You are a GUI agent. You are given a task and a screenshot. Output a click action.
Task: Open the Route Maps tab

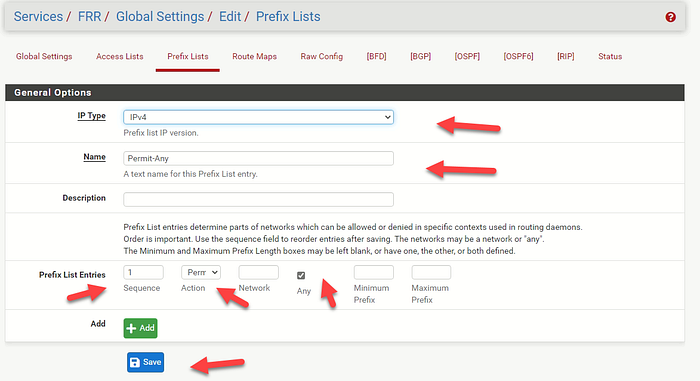click(254, 56)
